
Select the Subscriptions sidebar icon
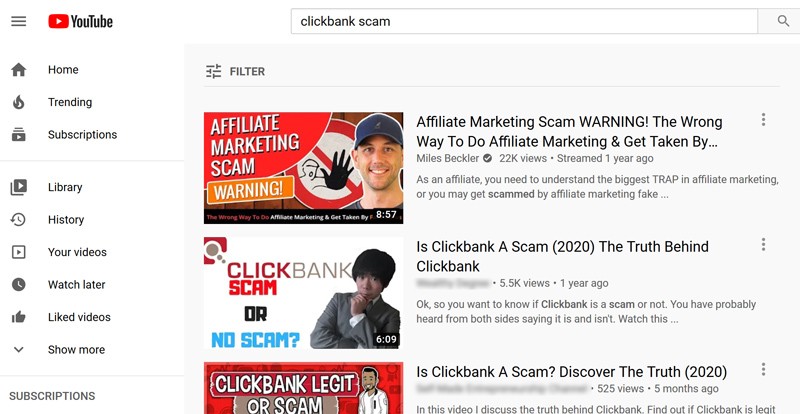(19, 135)
